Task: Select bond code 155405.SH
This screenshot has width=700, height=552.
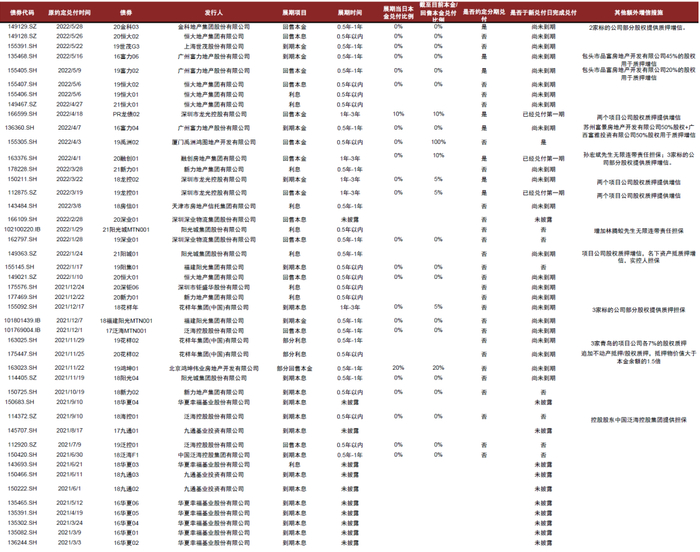Action: coord(22,71)
